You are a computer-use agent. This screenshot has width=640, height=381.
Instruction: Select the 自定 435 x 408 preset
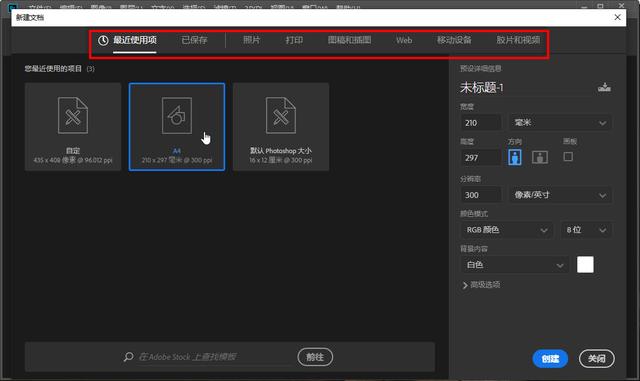(73, 127)
